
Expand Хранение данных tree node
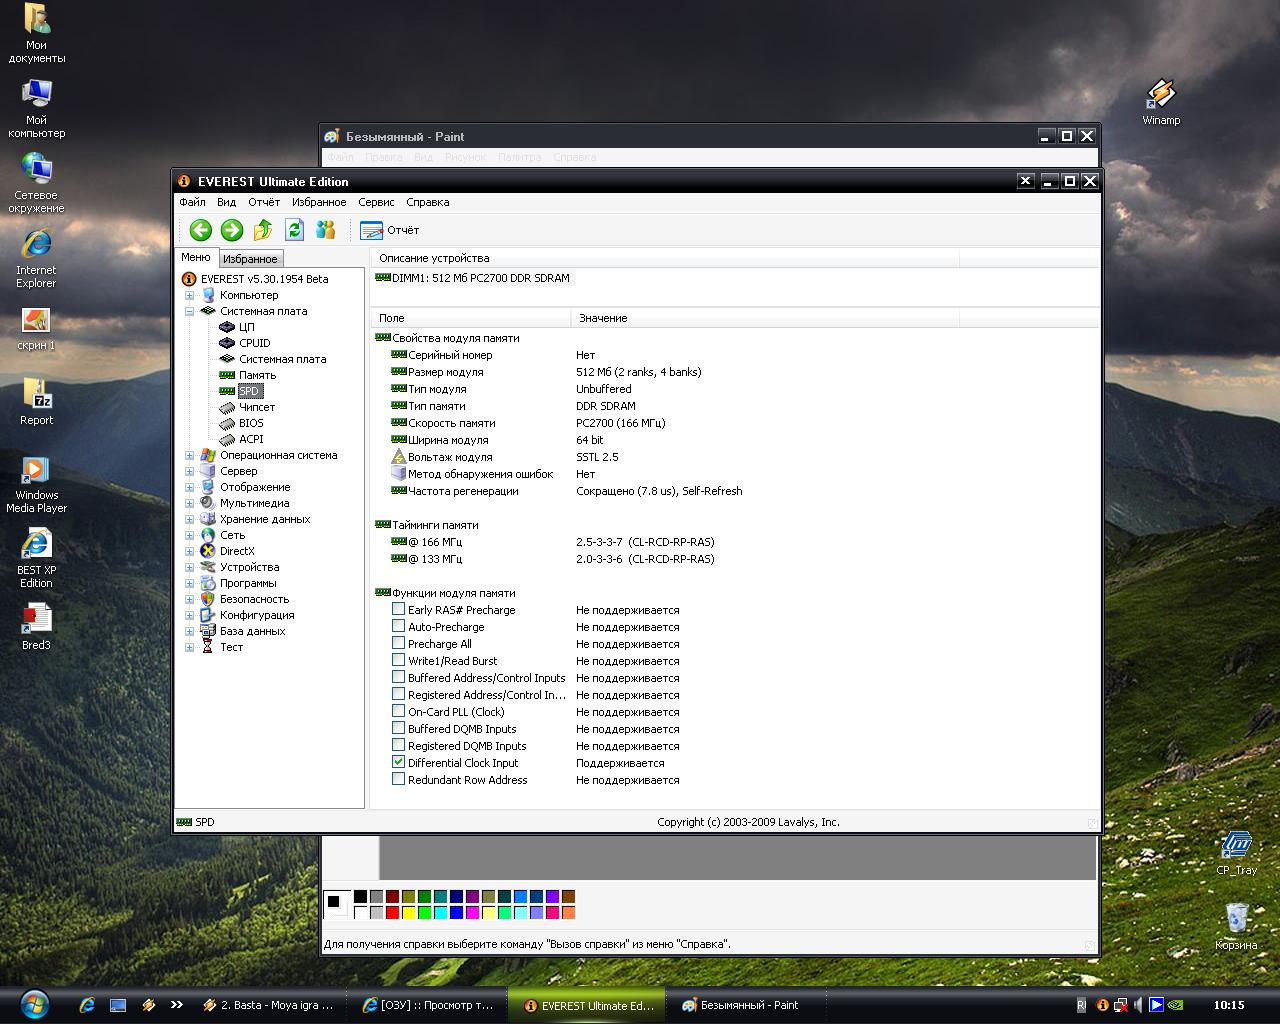click(189, 519)
